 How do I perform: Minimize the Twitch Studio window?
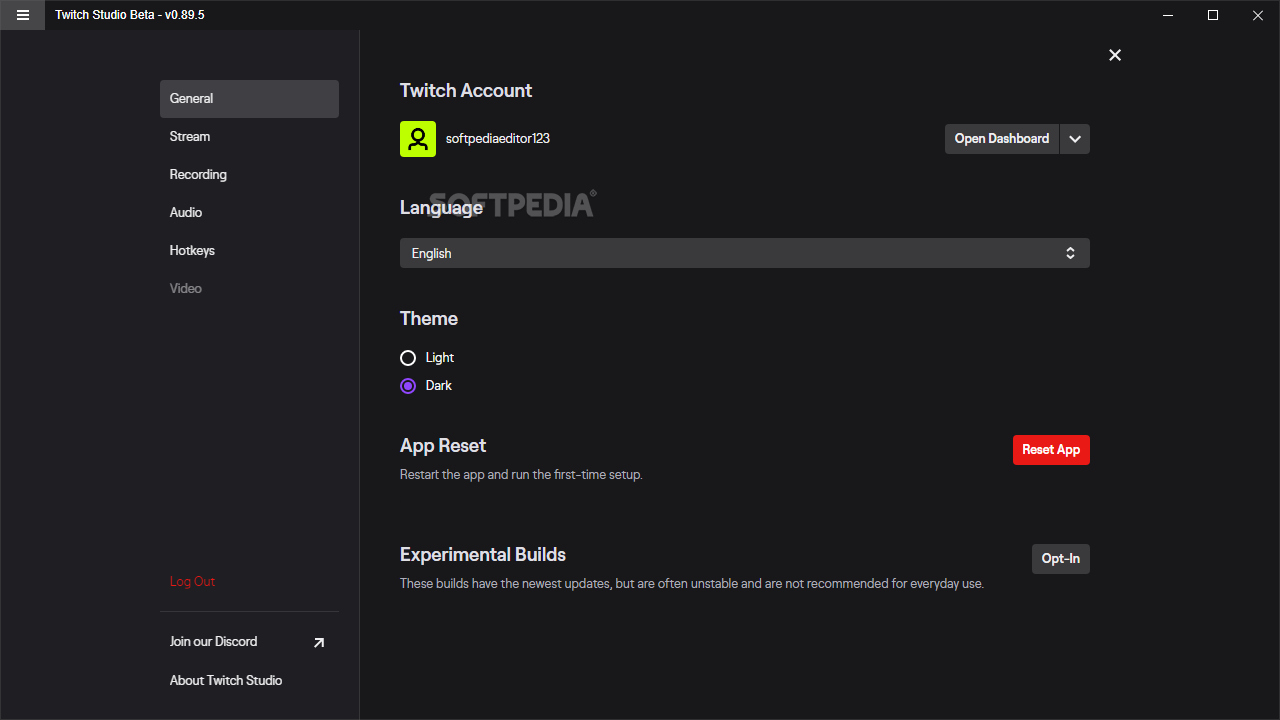[x=1167, y=15]
